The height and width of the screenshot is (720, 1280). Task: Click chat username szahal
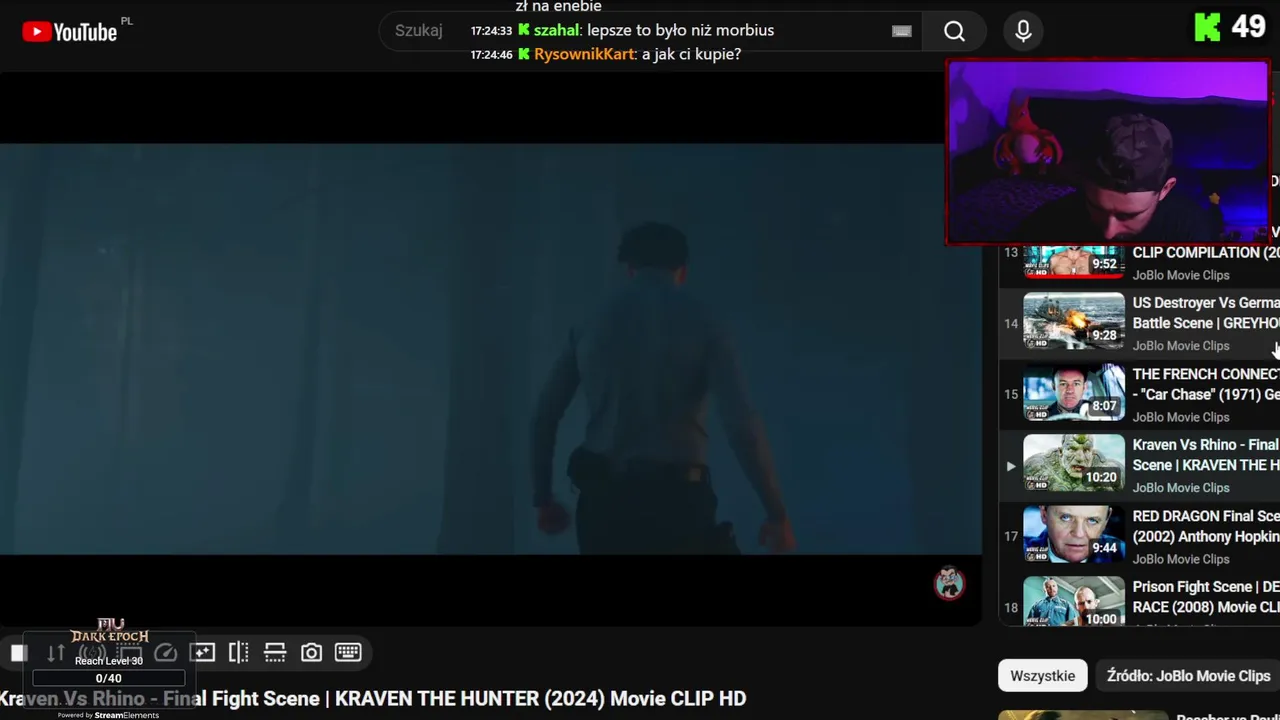click(556, 30)
